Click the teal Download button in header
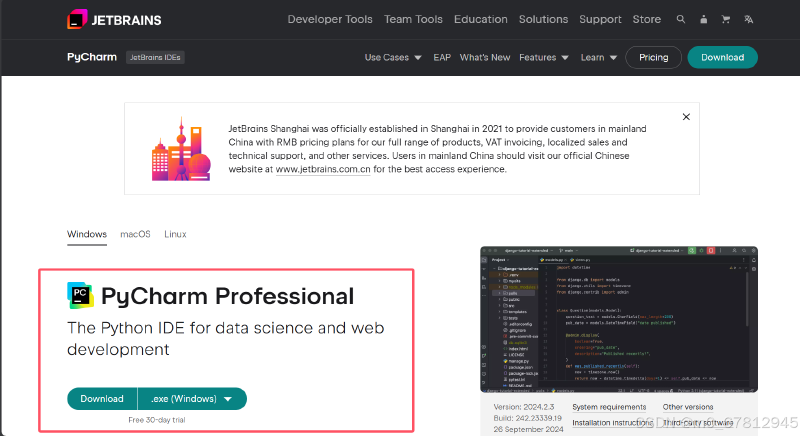This screenshot has height=436, width=800. click(x=722, y=58)
